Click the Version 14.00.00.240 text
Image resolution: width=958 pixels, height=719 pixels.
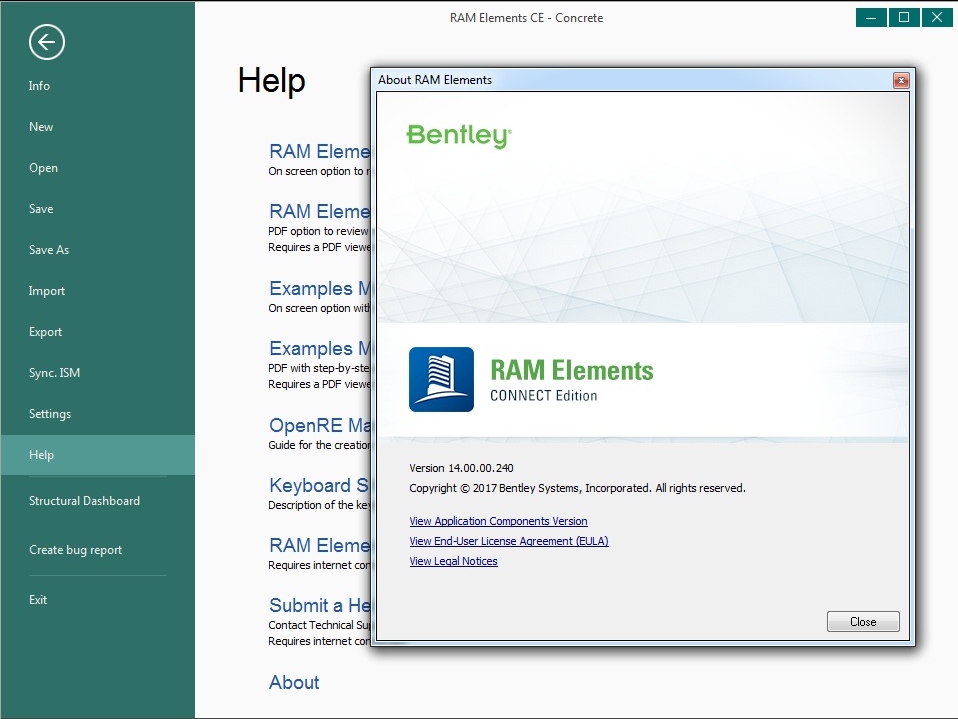click(x=461, y=468)
